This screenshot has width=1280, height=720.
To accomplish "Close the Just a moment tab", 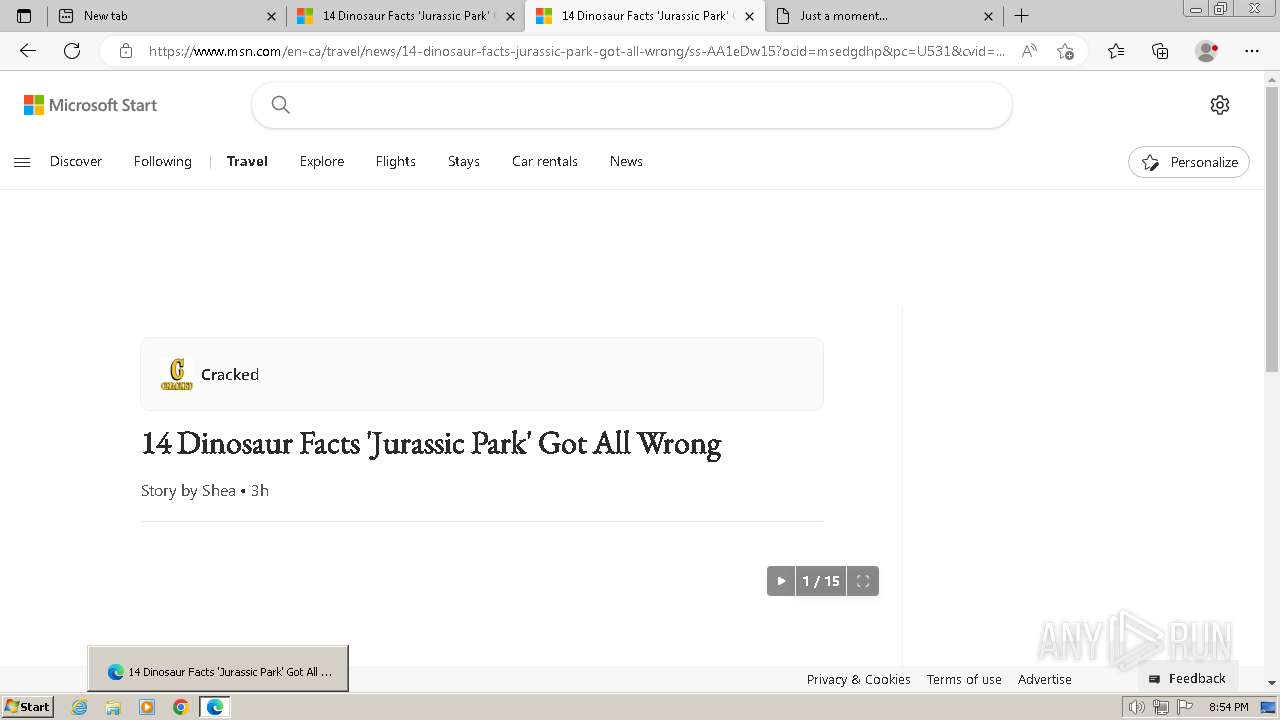I will (988, 16).
